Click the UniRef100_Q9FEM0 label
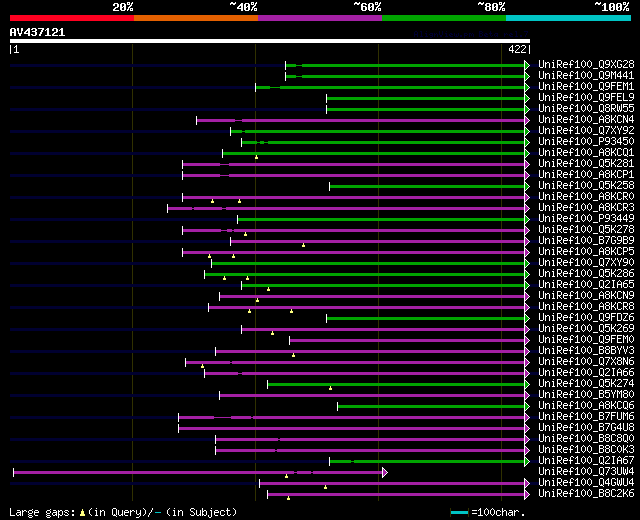640x520 pixels. pyautogui.click(x=586, y=340)
